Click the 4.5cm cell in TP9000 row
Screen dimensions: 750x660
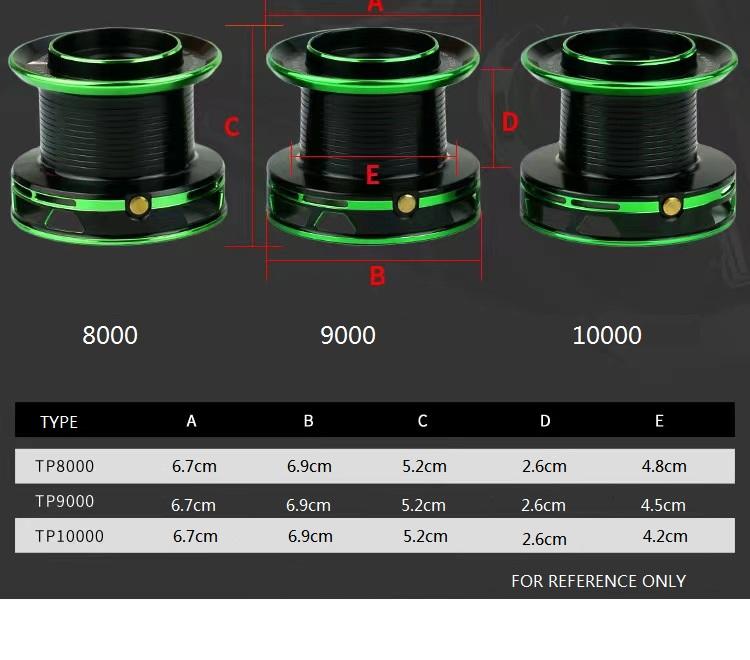(663, 505)
